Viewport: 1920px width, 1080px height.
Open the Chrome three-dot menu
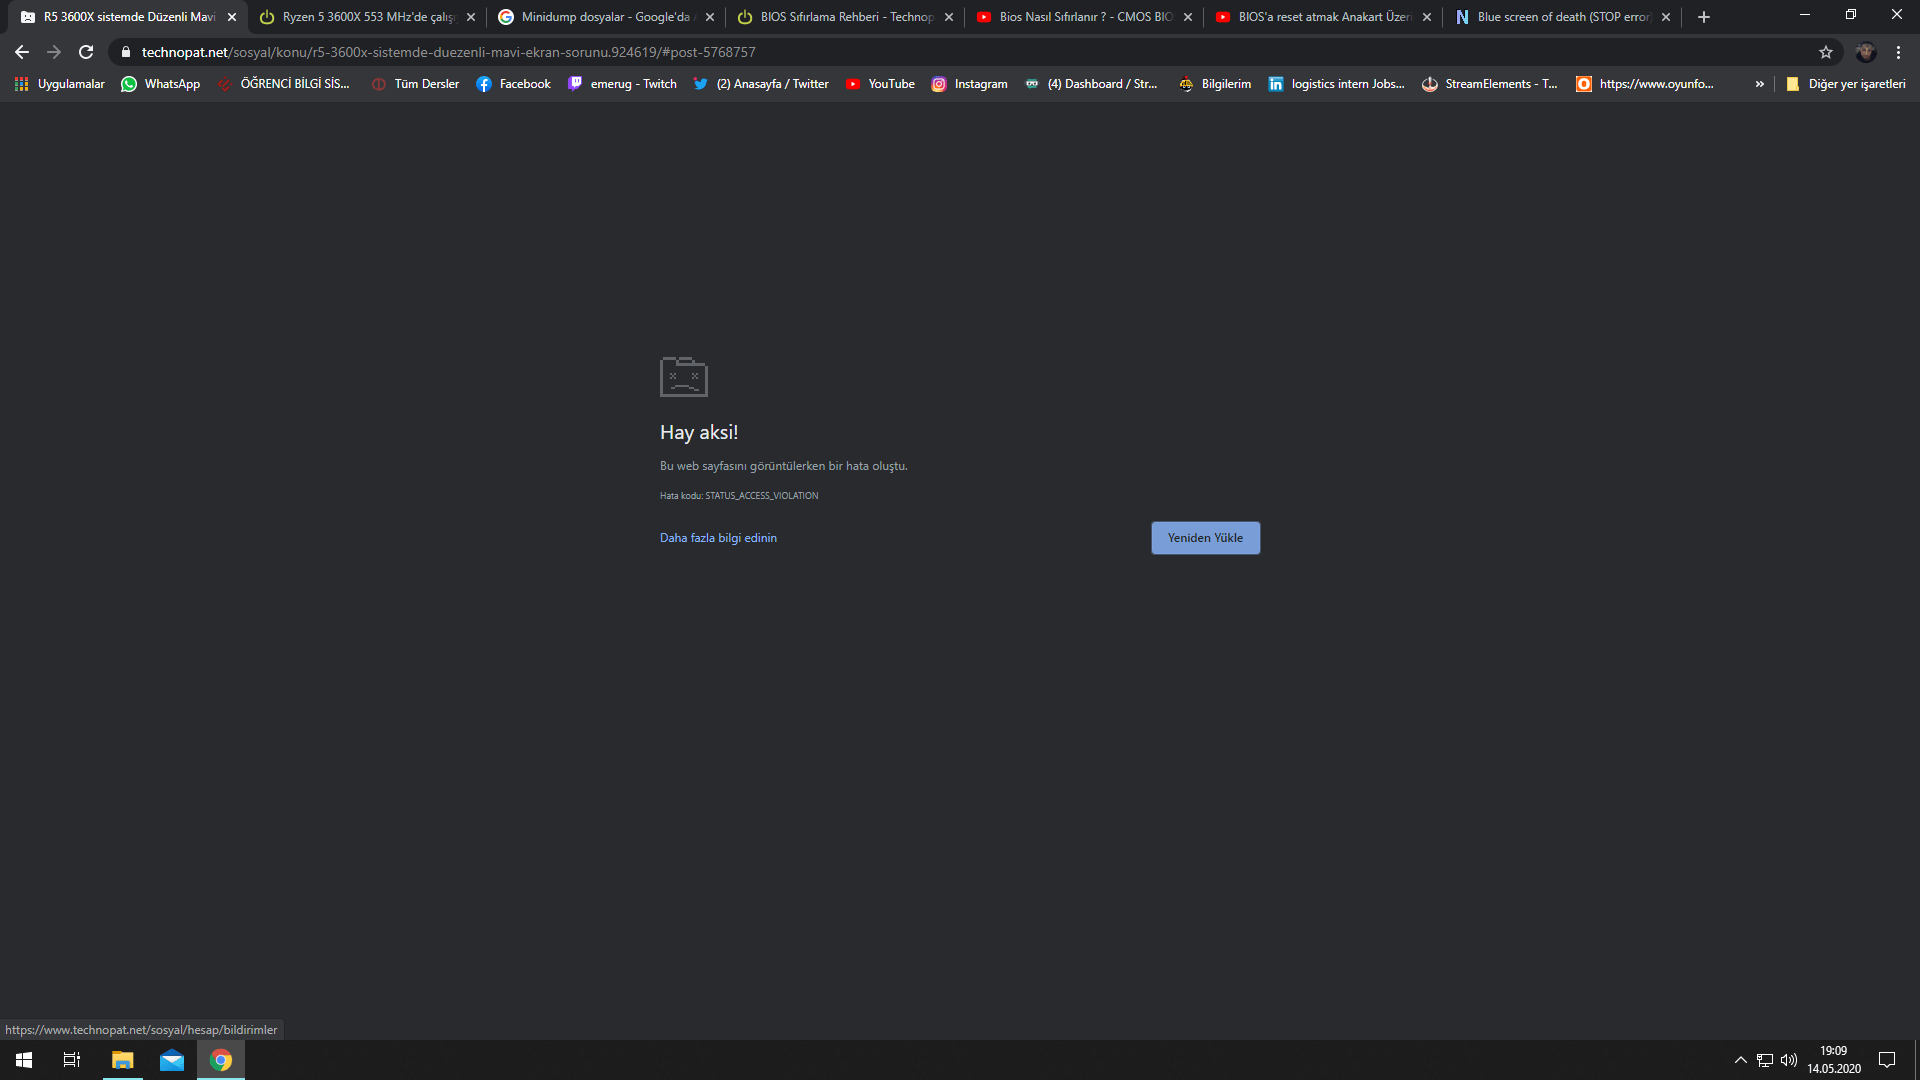(1898, 52)
